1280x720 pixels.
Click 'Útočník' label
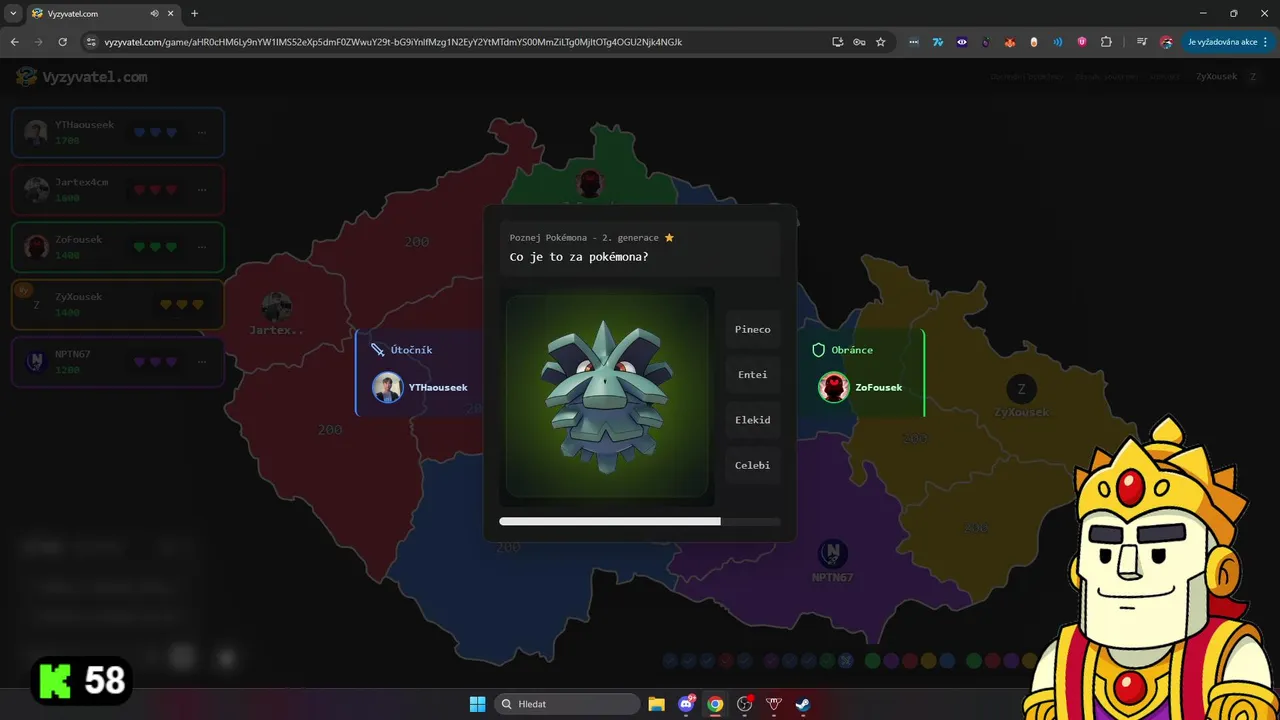point(411,350)
